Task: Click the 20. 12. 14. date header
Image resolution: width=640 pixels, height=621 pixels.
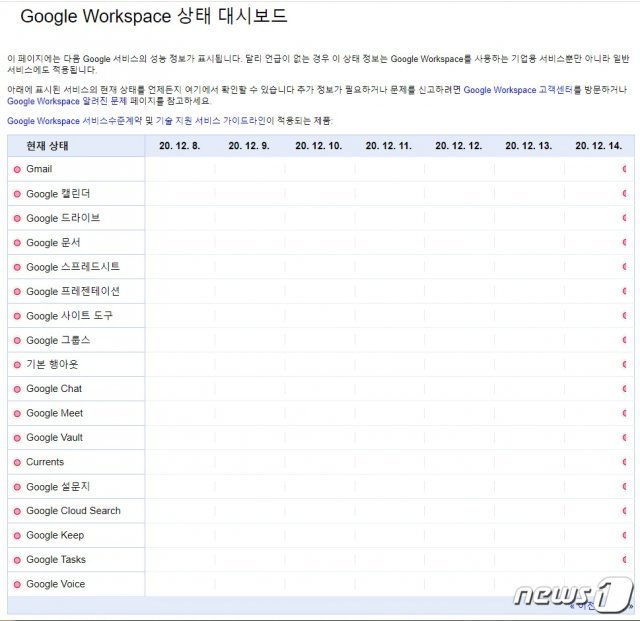Action: (x=598, y=146)
